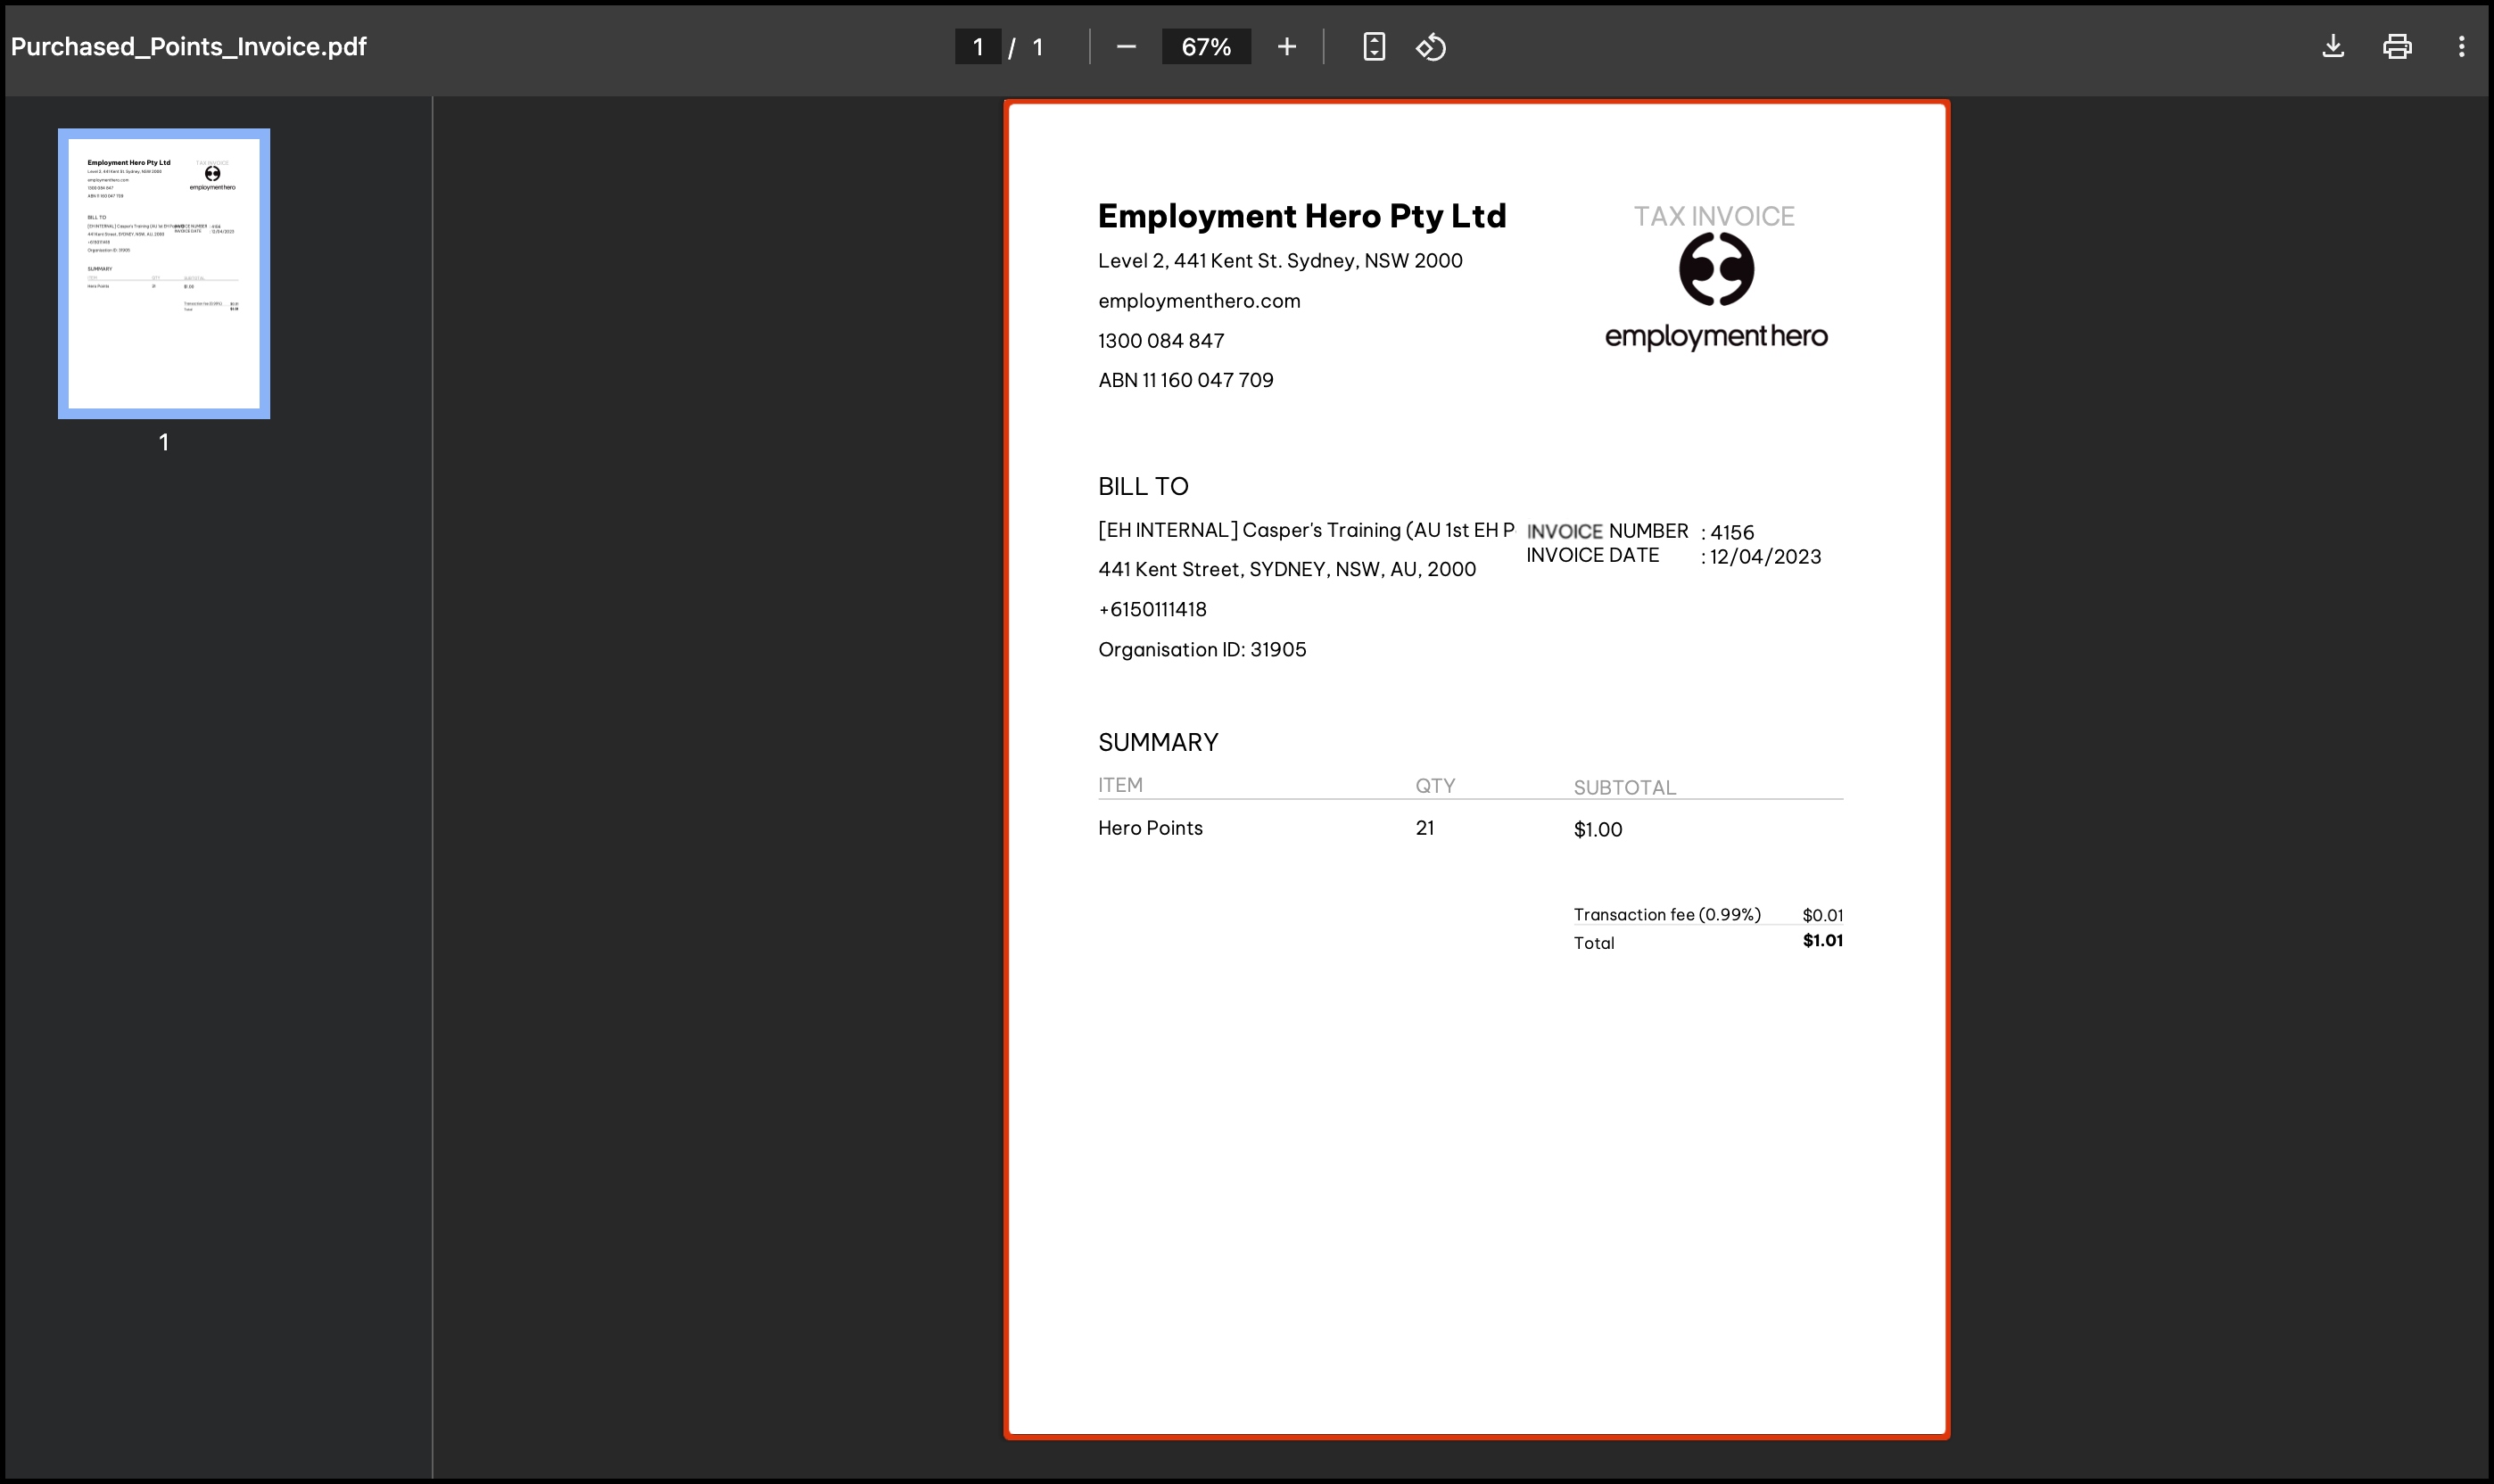The height and width of the screenshot is (1484, 2494).
Task: Click the thumbnail page label 1
Action: point(164,442)
